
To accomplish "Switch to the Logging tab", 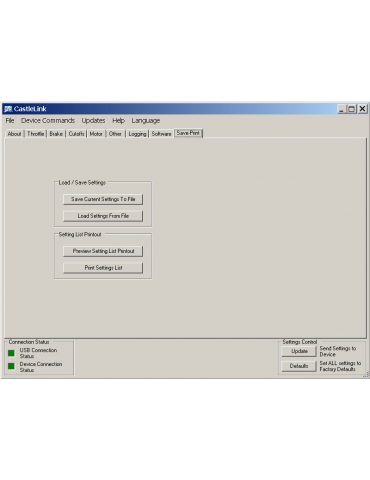I will 137,134.
